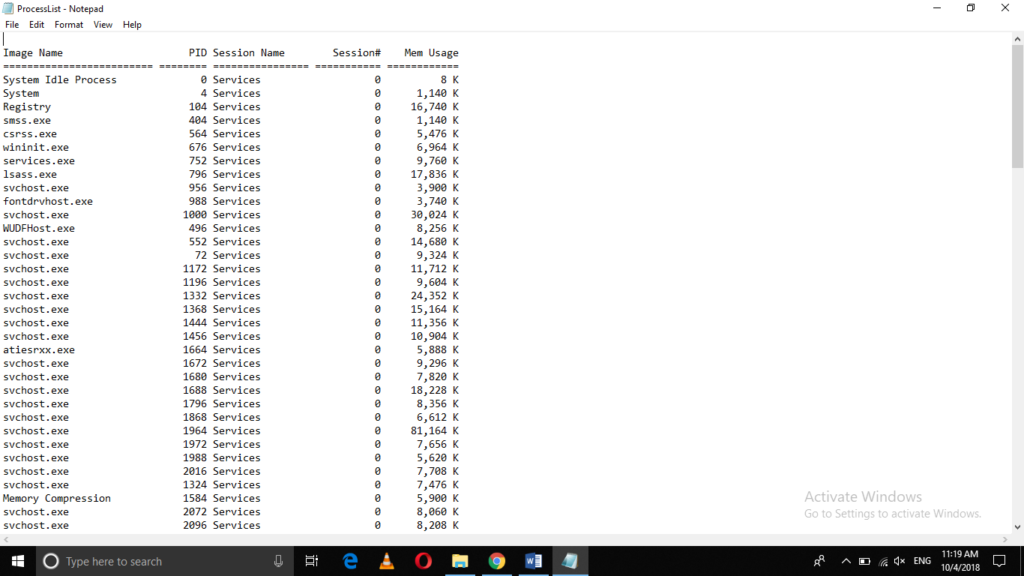The width and height of the screenshot is (1024, 576).
Task: Unmute the system volume
Action: [x=898, y=560]
